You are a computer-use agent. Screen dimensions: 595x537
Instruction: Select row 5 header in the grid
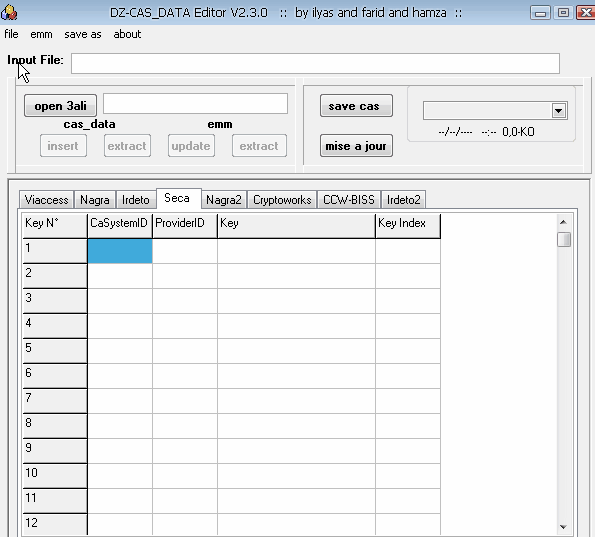[x=55, y=351]
